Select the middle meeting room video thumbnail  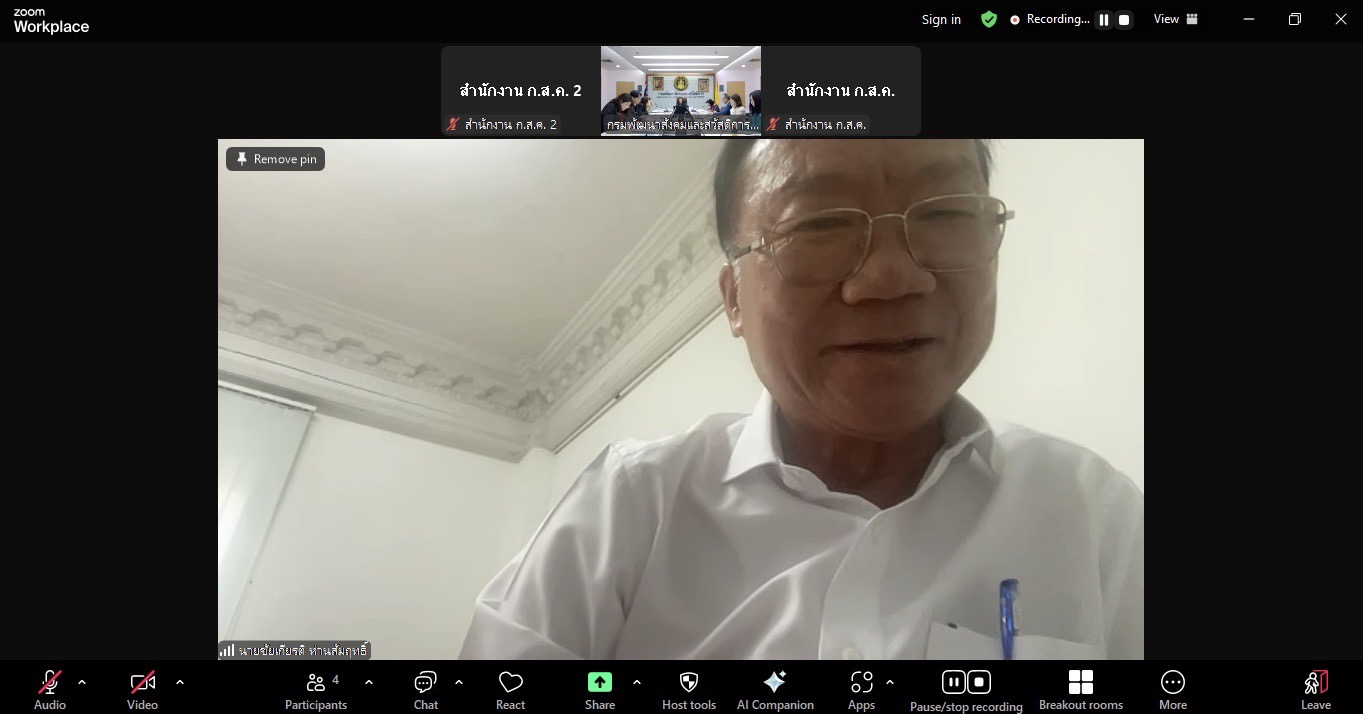point(680,90)
